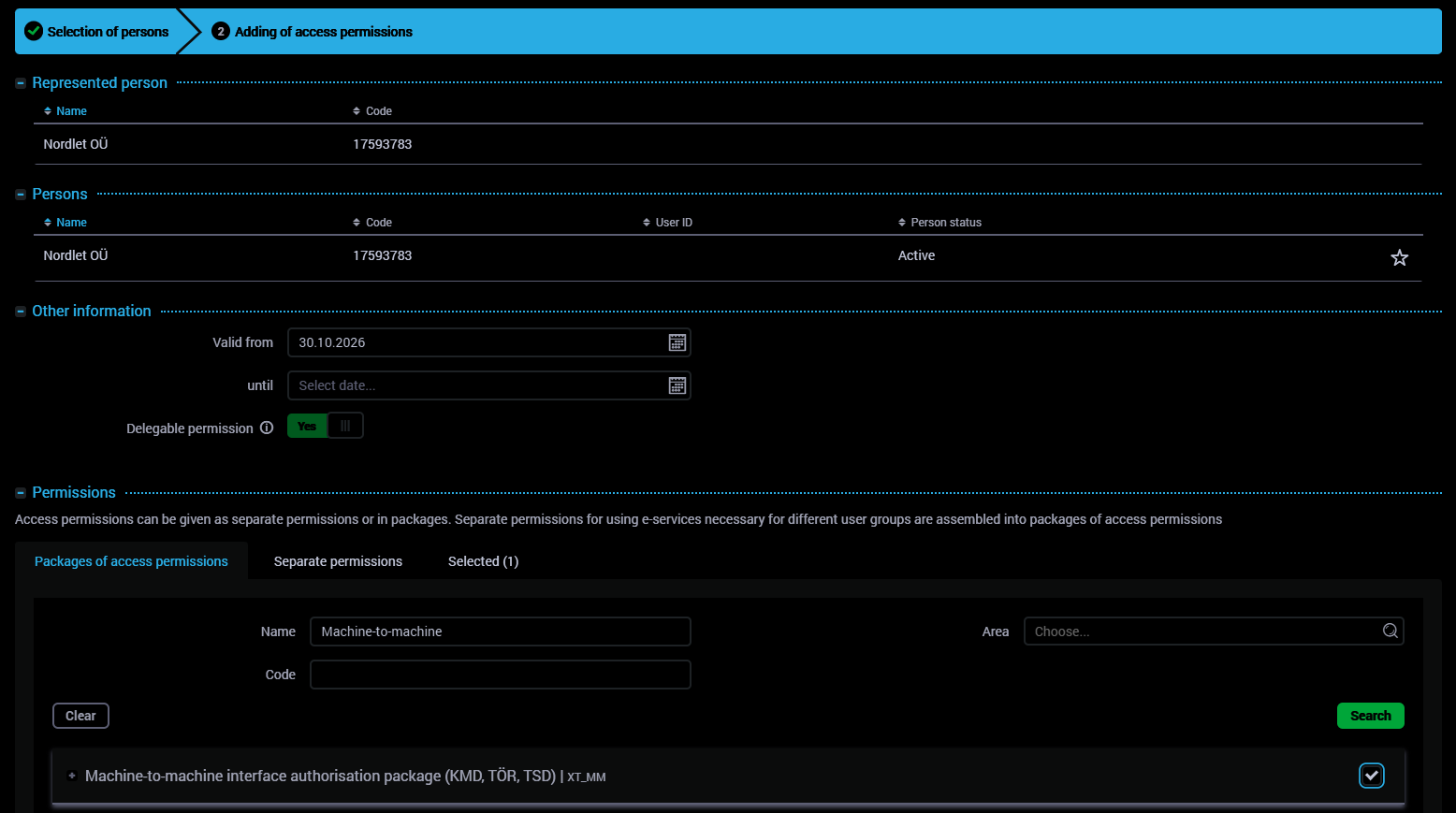Open the Valid from calendar picker
The height and width of the screenshot is (813, 1456).
point(677,342)
